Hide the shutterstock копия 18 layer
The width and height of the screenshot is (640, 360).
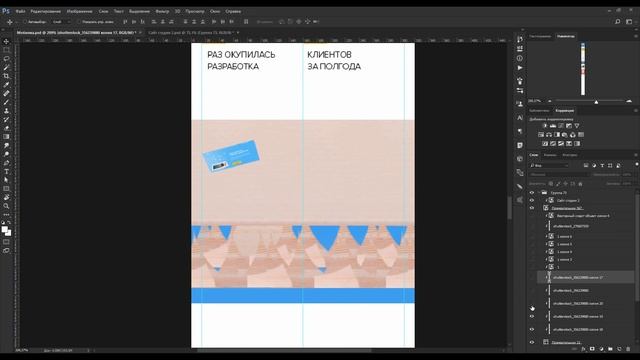[x=532, y=329]
